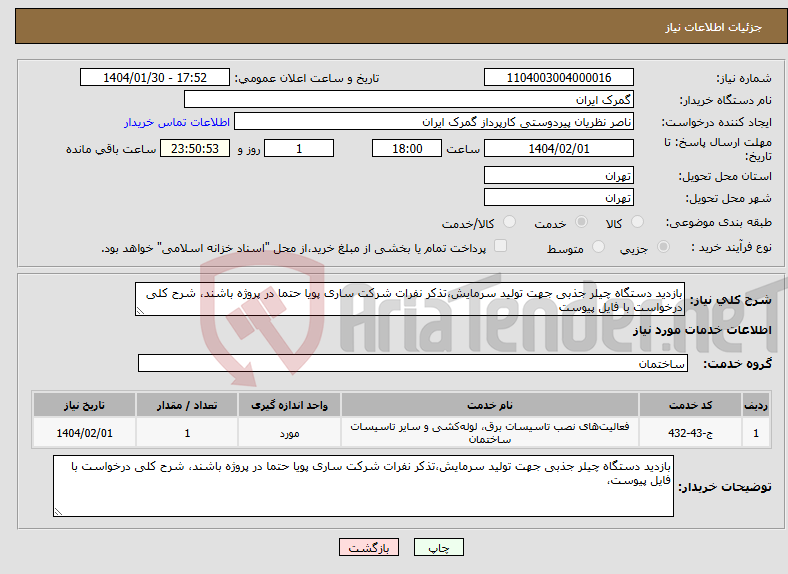Click the شهر محل تحویل تهران field
The width and height of the screenshot is (788, 574).
pos(558,197)
